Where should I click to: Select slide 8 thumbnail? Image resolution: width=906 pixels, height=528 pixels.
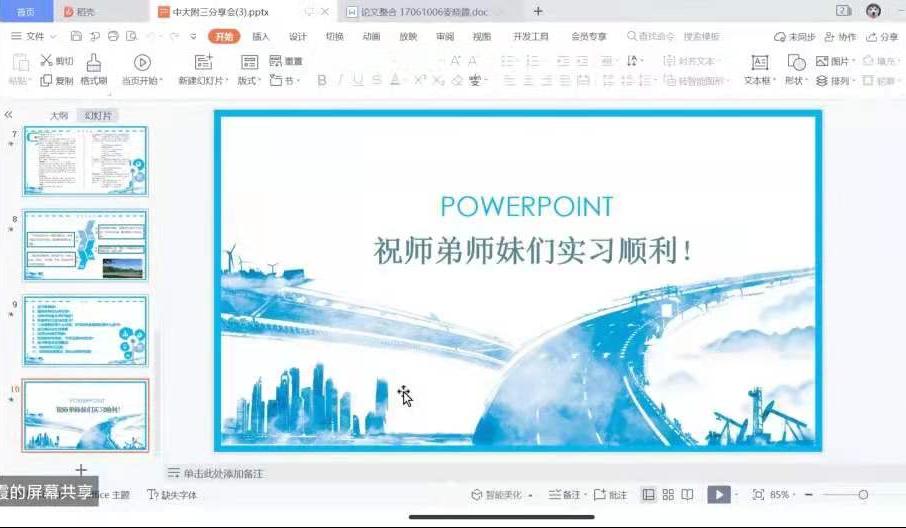click(85, 246)
